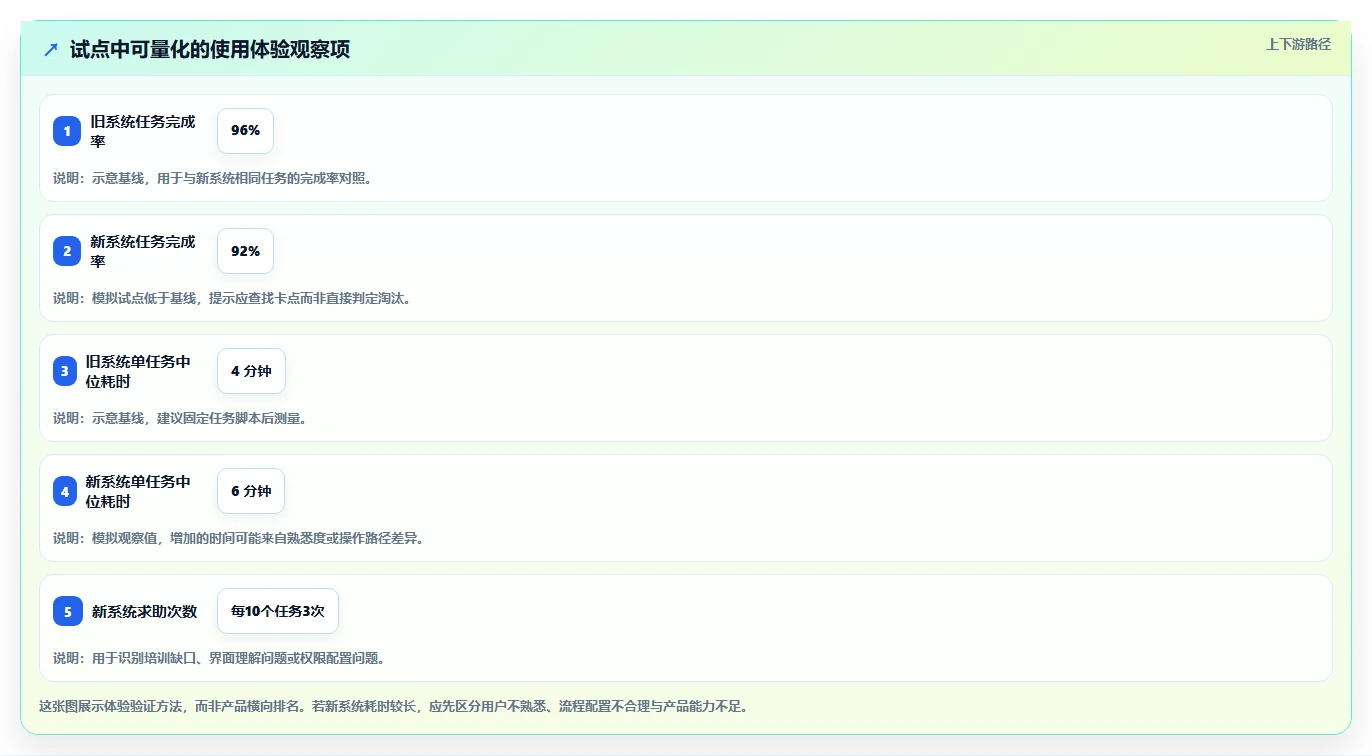
Task: Click the footer text 这张图展示体验验证方法
Action: click(393, 706)
